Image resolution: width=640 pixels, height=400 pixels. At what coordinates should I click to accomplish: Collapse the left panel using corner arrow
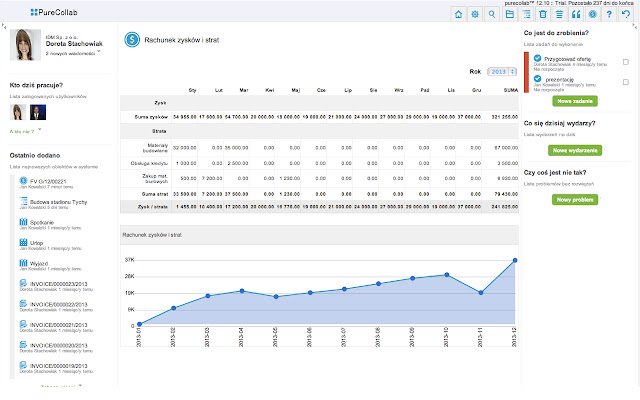point(4,27)
